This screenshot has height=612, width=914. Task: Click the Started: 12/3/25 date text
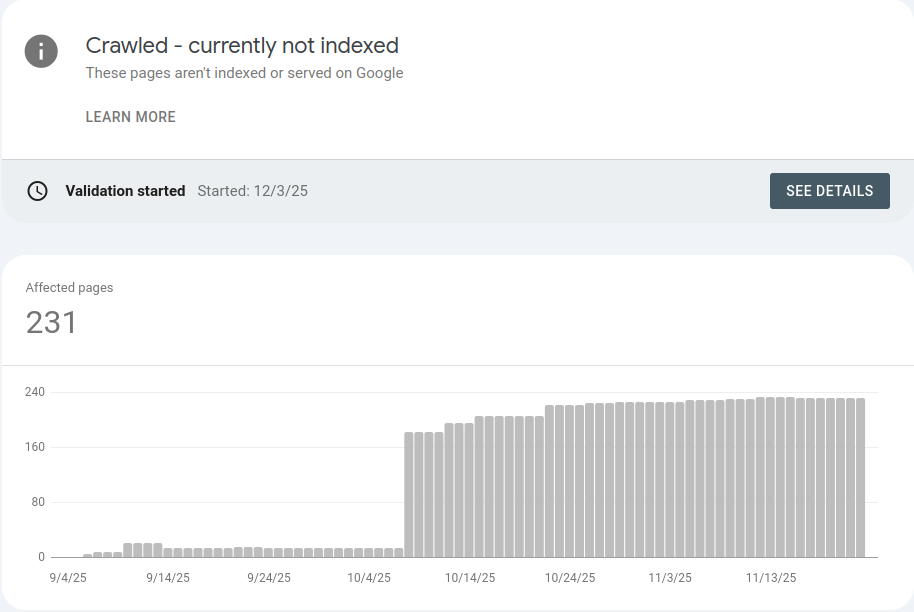point(252,191)
